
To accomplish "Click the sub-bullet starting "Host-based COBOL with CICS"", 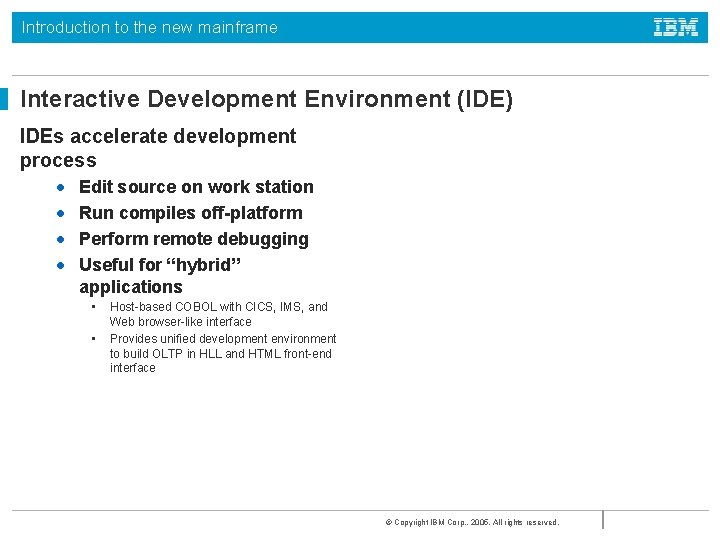I will pyautogui.click(x=219, y=314).
